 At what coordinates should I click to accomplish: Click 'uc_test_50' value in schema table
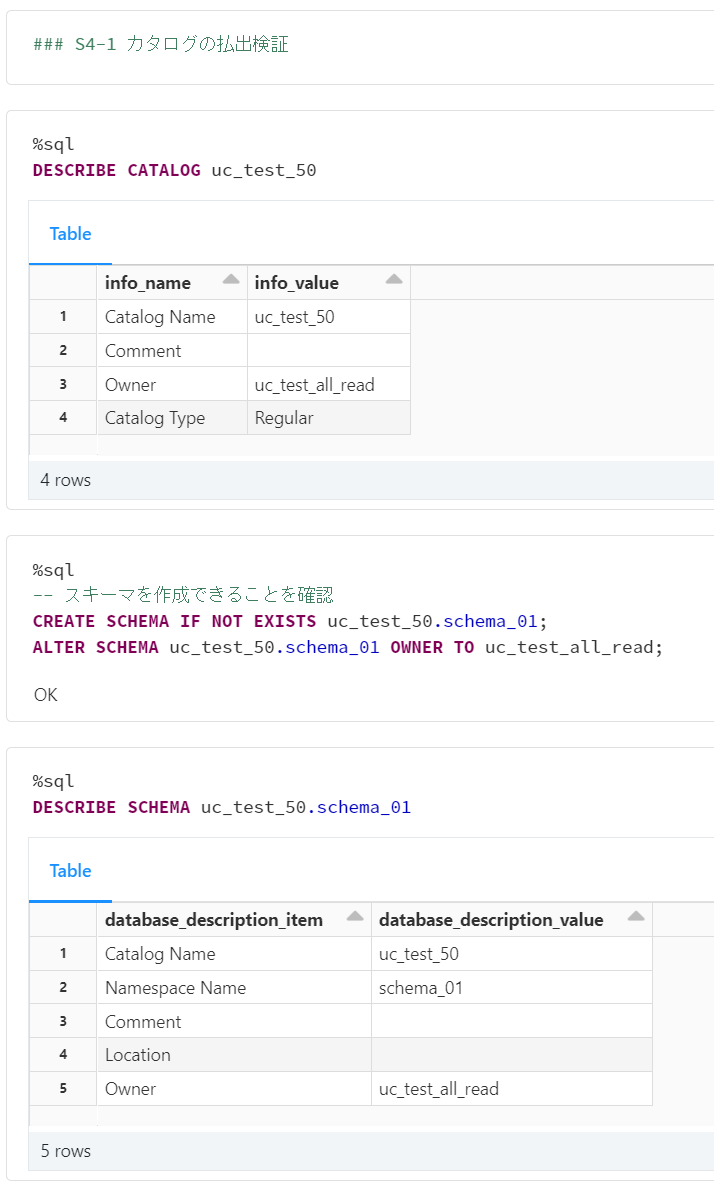[512, 954]
